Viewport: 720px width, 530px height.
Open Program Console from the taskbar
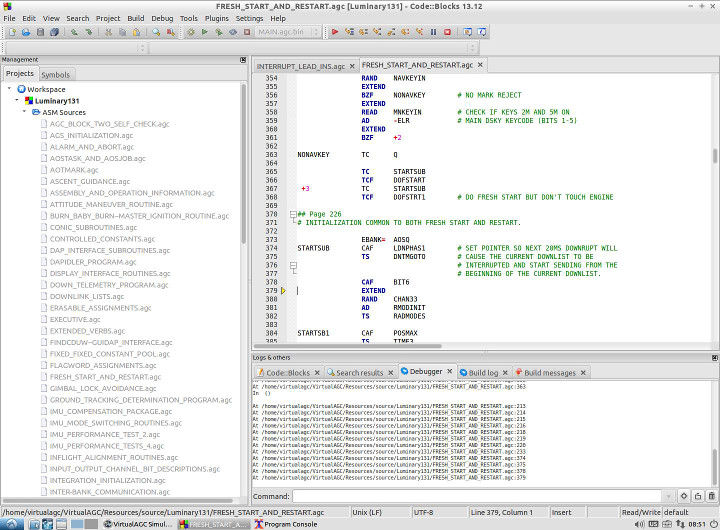(288, 524)
